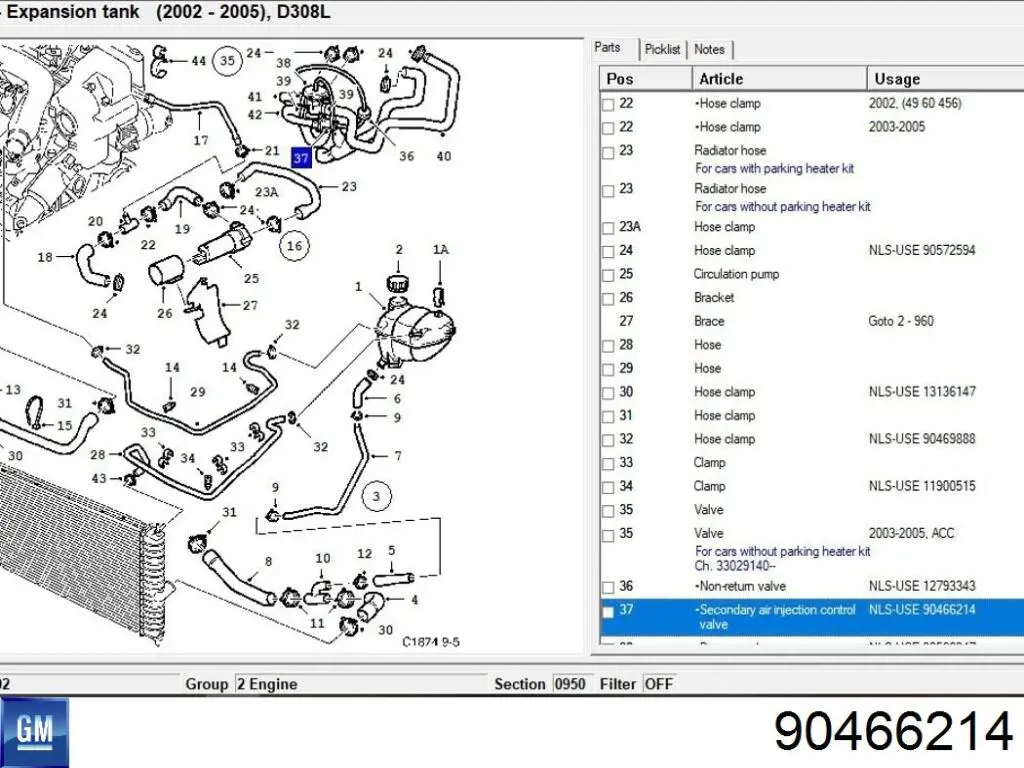Select callout 18 hose in diagram
The height and width of the screenshot is (768, 1024).
(44, 257)
